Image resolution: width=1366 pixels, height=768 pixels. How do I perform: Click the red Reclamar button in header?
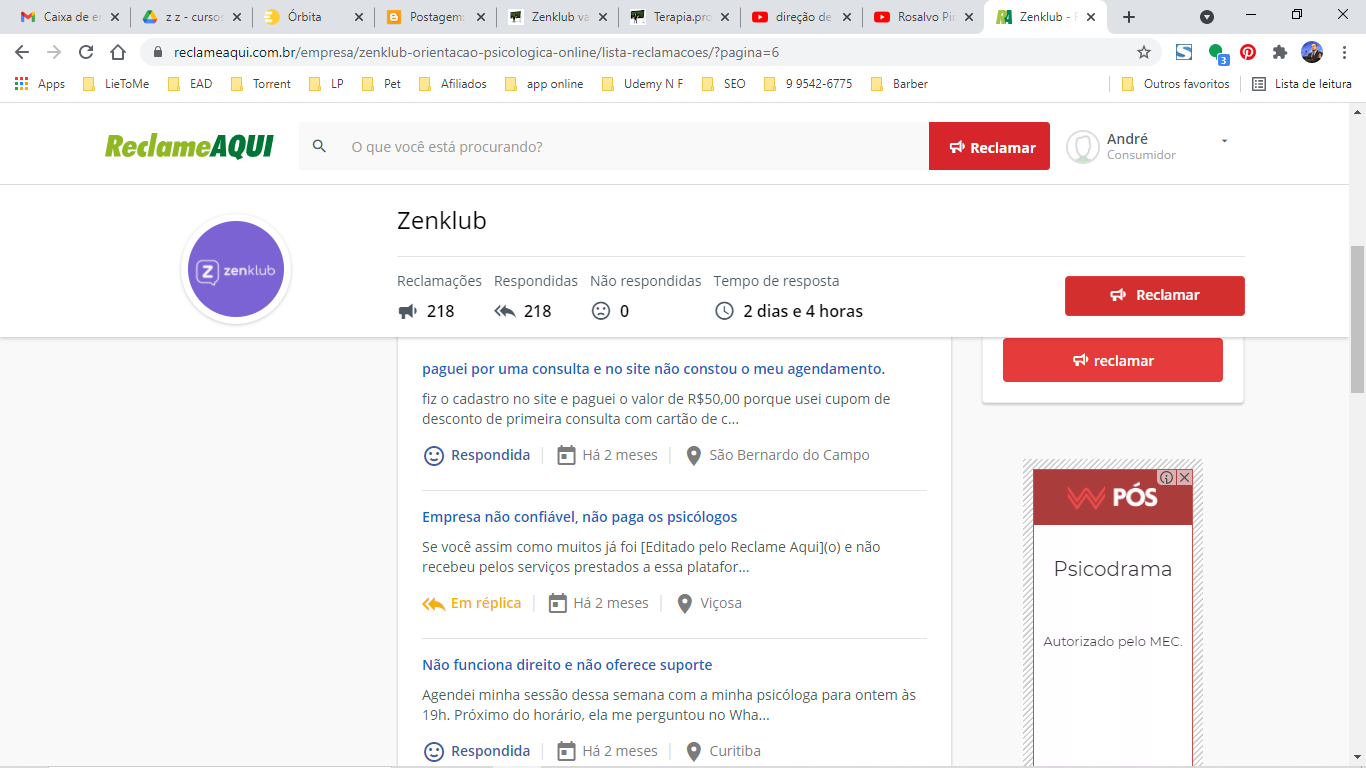click(x=989, y=146)
